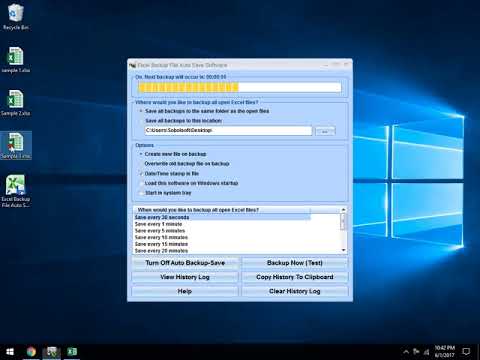Open the network flag tray icon
Image resolution: width=480 pixels, height=360 pixels.
pos(416,351)
